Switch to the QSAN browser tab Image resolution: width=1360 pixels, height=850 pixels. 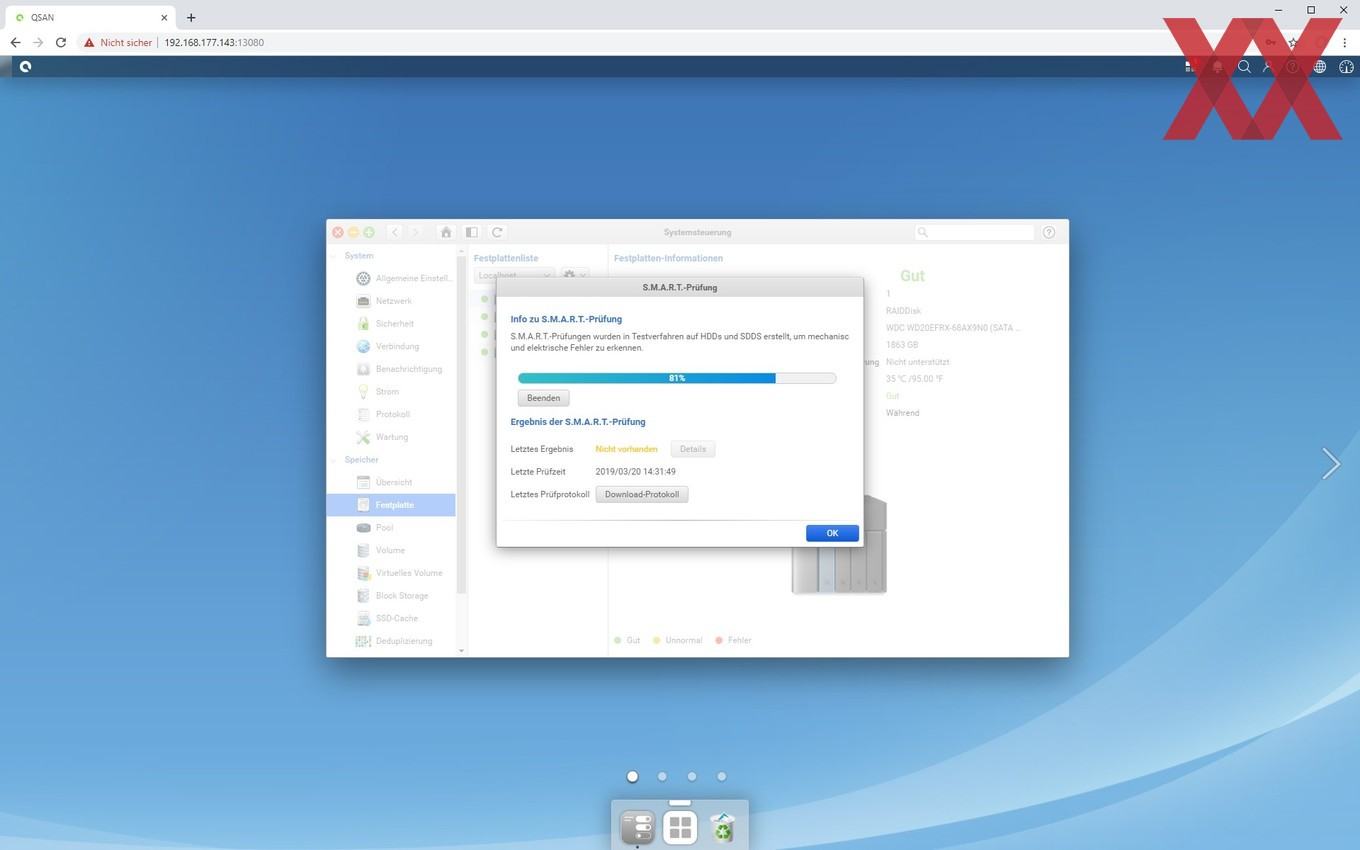point(90,17)
